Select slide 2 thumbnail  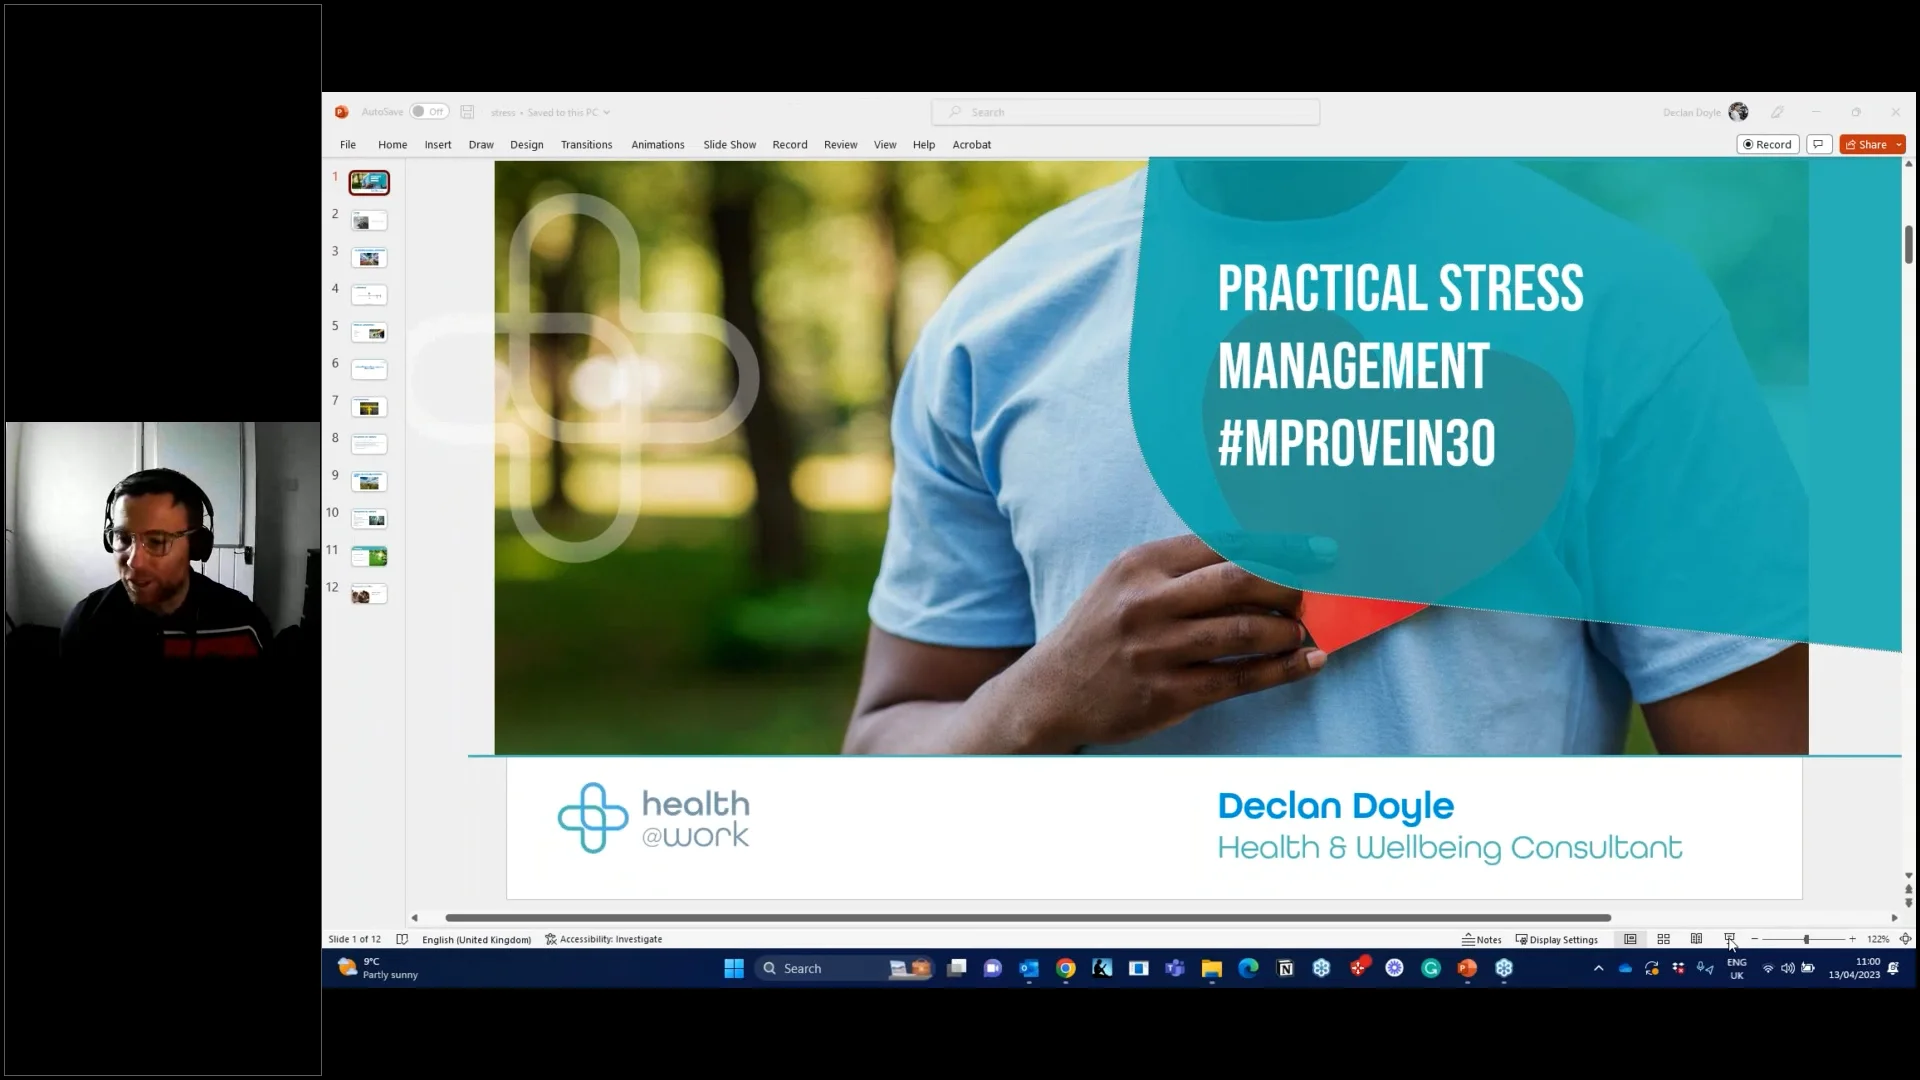pos(369,221)
